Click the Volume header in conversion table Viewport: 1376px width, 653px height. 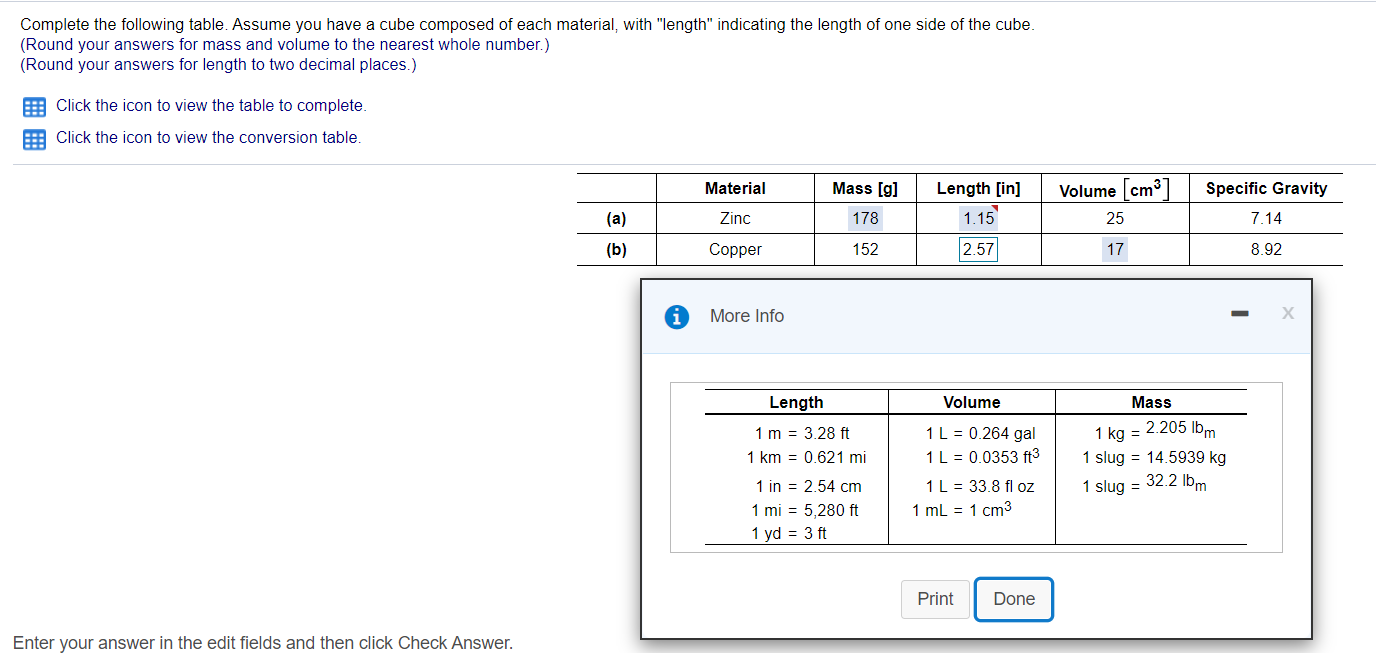coord(972,402)
